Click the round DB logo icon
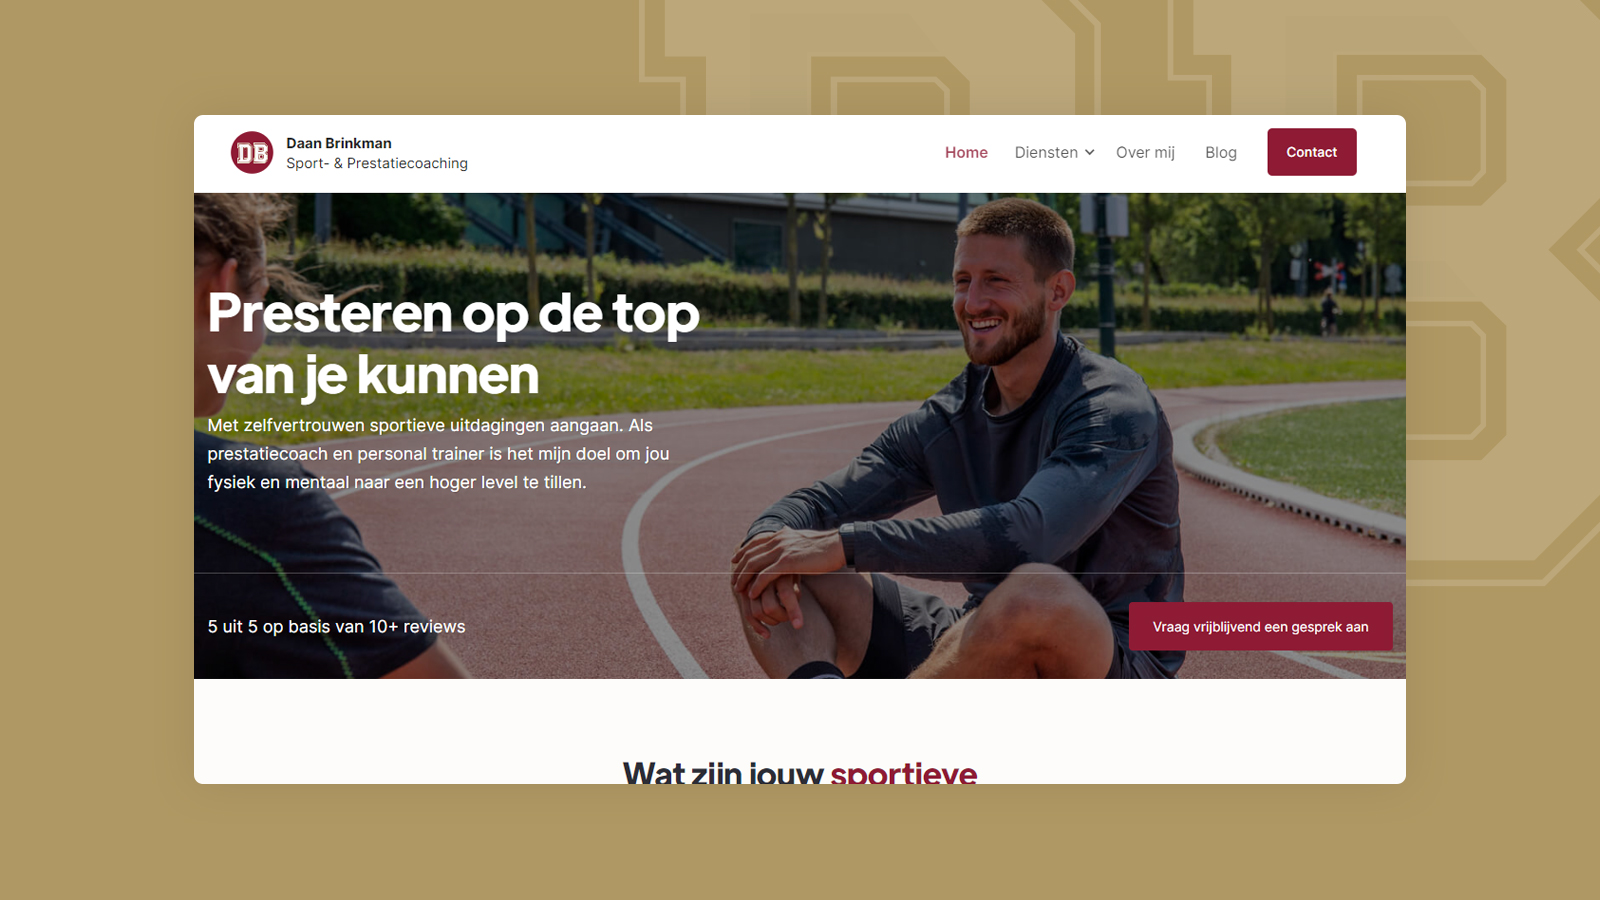 pos(252,152)
